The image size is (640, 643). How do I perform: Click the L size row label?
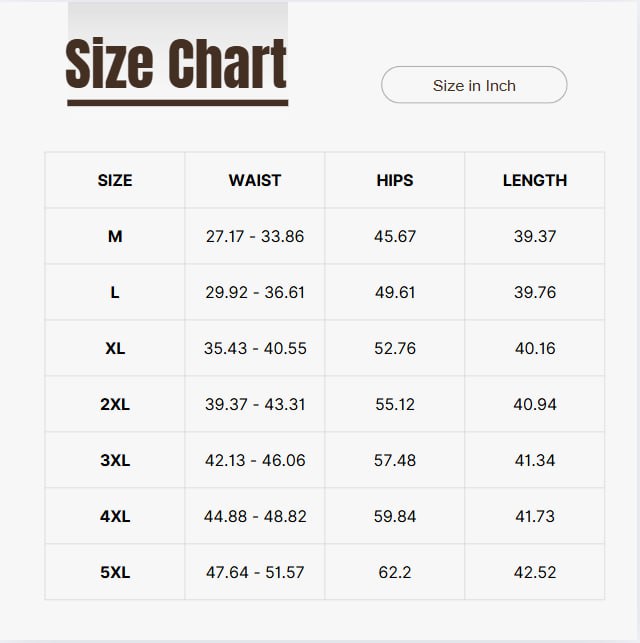pyautogui.click(x=115, y=293)
